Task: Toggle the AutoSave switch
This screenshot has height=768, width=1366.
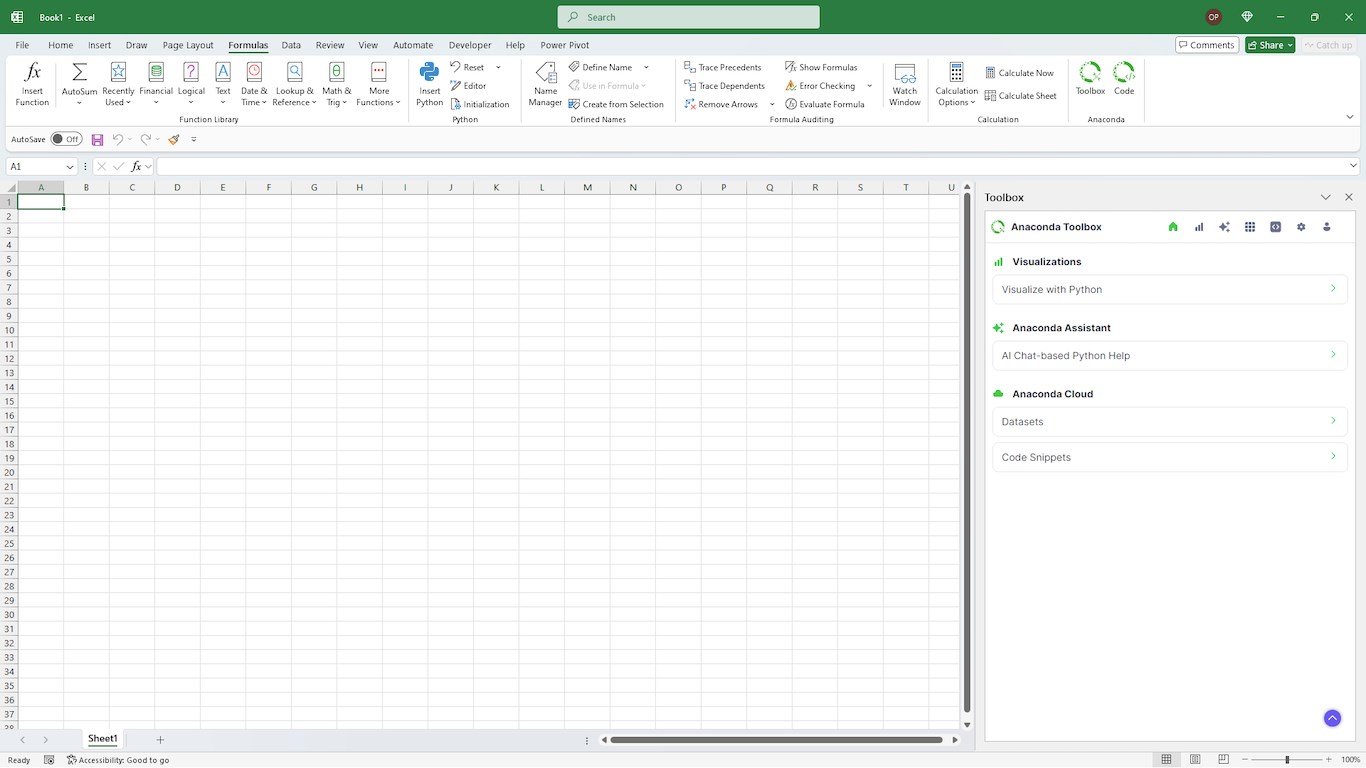Action: click(x=66, y=139)
